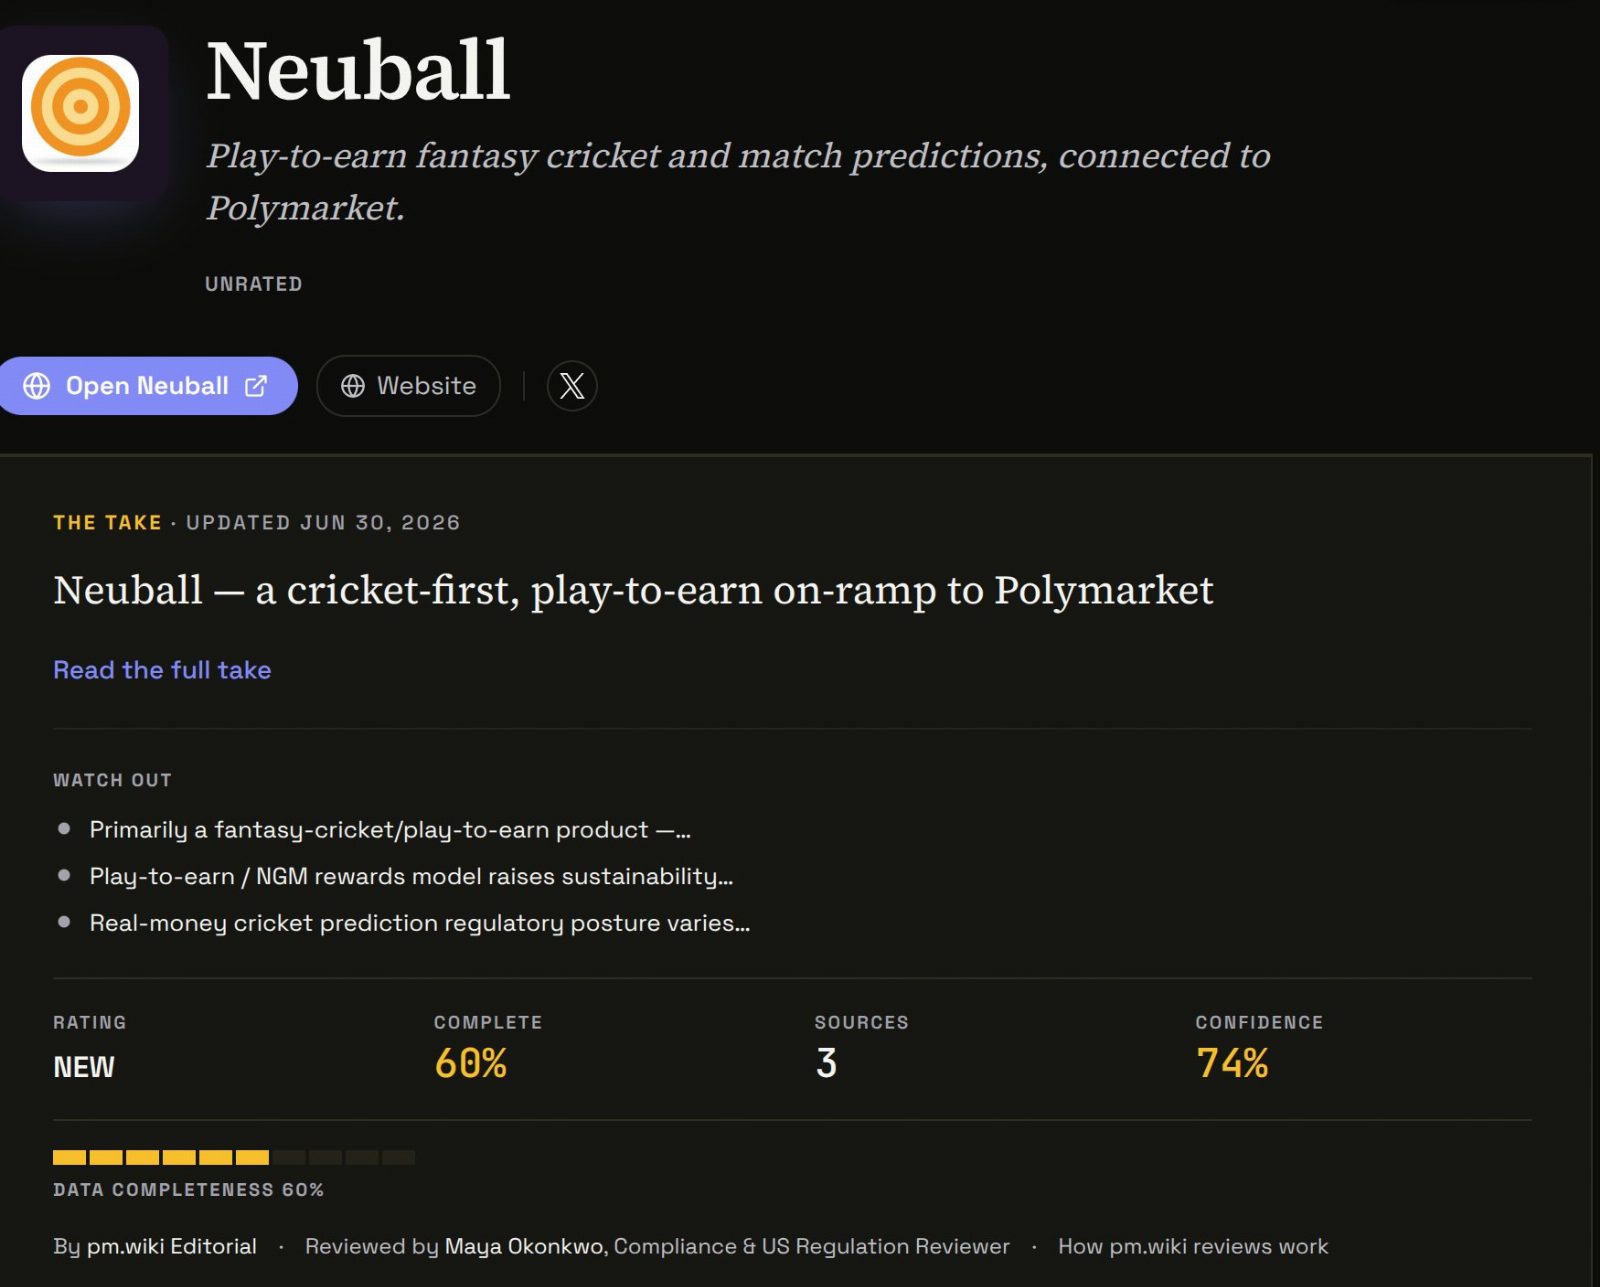Open reviewer Maya Okonkwo's profile link
The width and height of the screenshot is (1600, 1287).
[525, 1246]
